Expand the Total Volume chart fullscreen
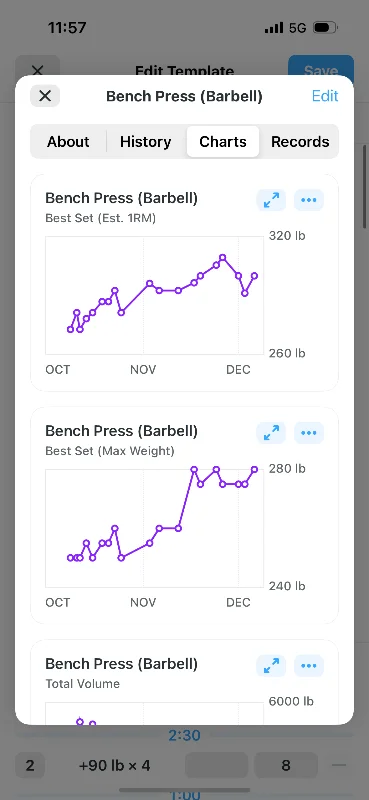This screenshot has height=800, width=369. pyautogui.click(x=271, y=665)
